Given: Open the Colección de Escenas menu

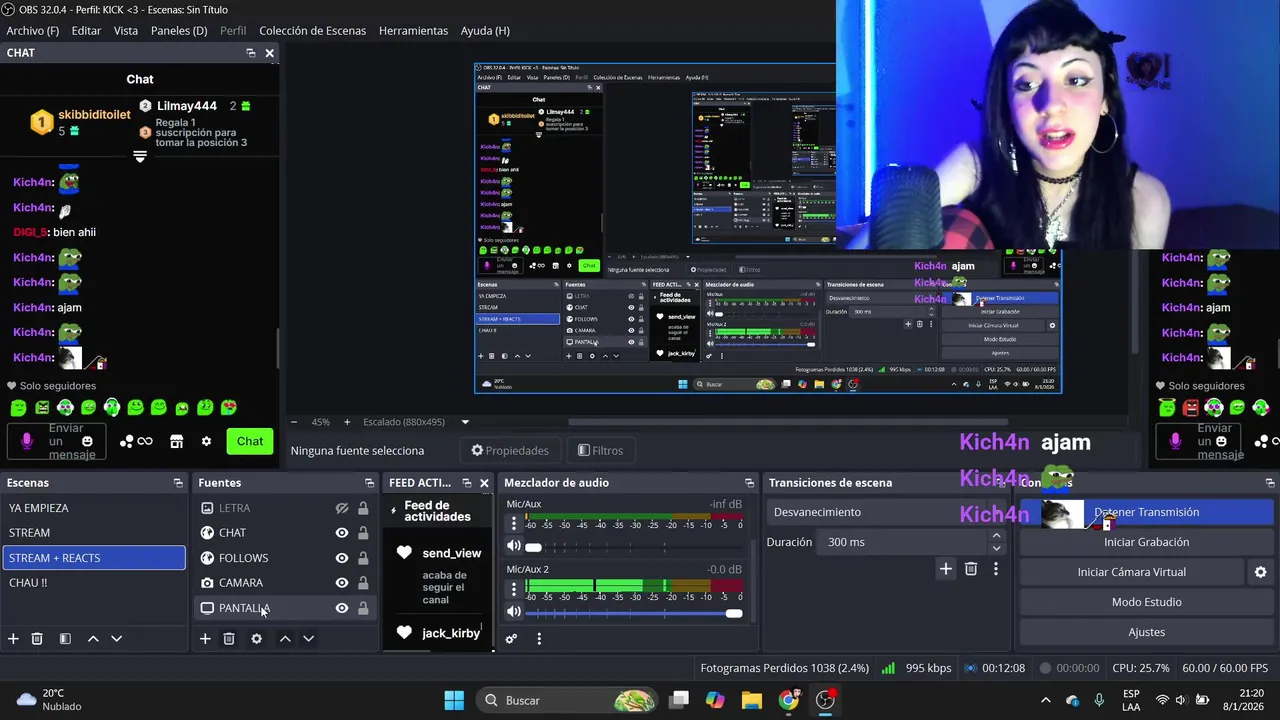Looking at the screenshot, I should coord(313,31).
